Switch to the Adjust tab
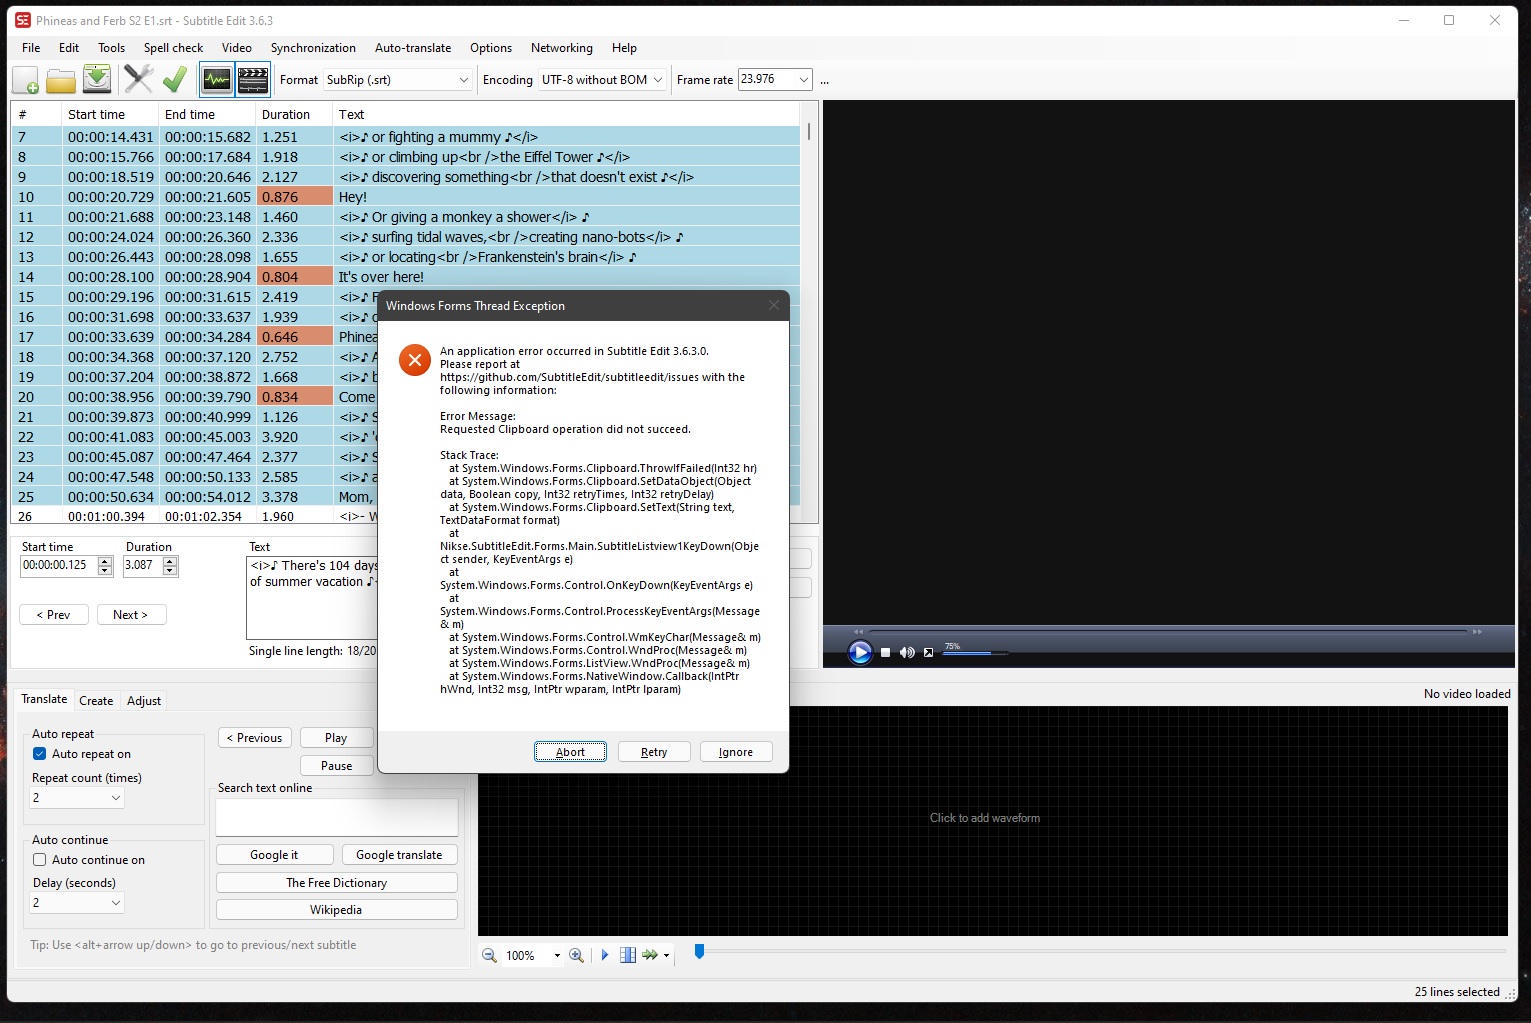The width and height of the screenshot is (1531, 1023). tap(143, 700)
